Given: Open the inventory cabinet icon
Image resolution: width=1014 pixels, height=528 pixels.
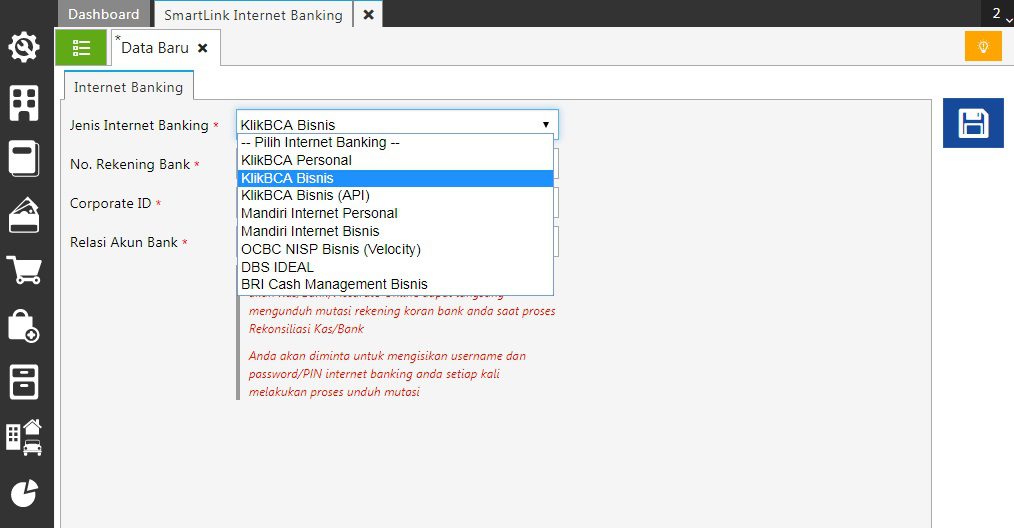Looking at the screenshot, I should coord(24,381).
